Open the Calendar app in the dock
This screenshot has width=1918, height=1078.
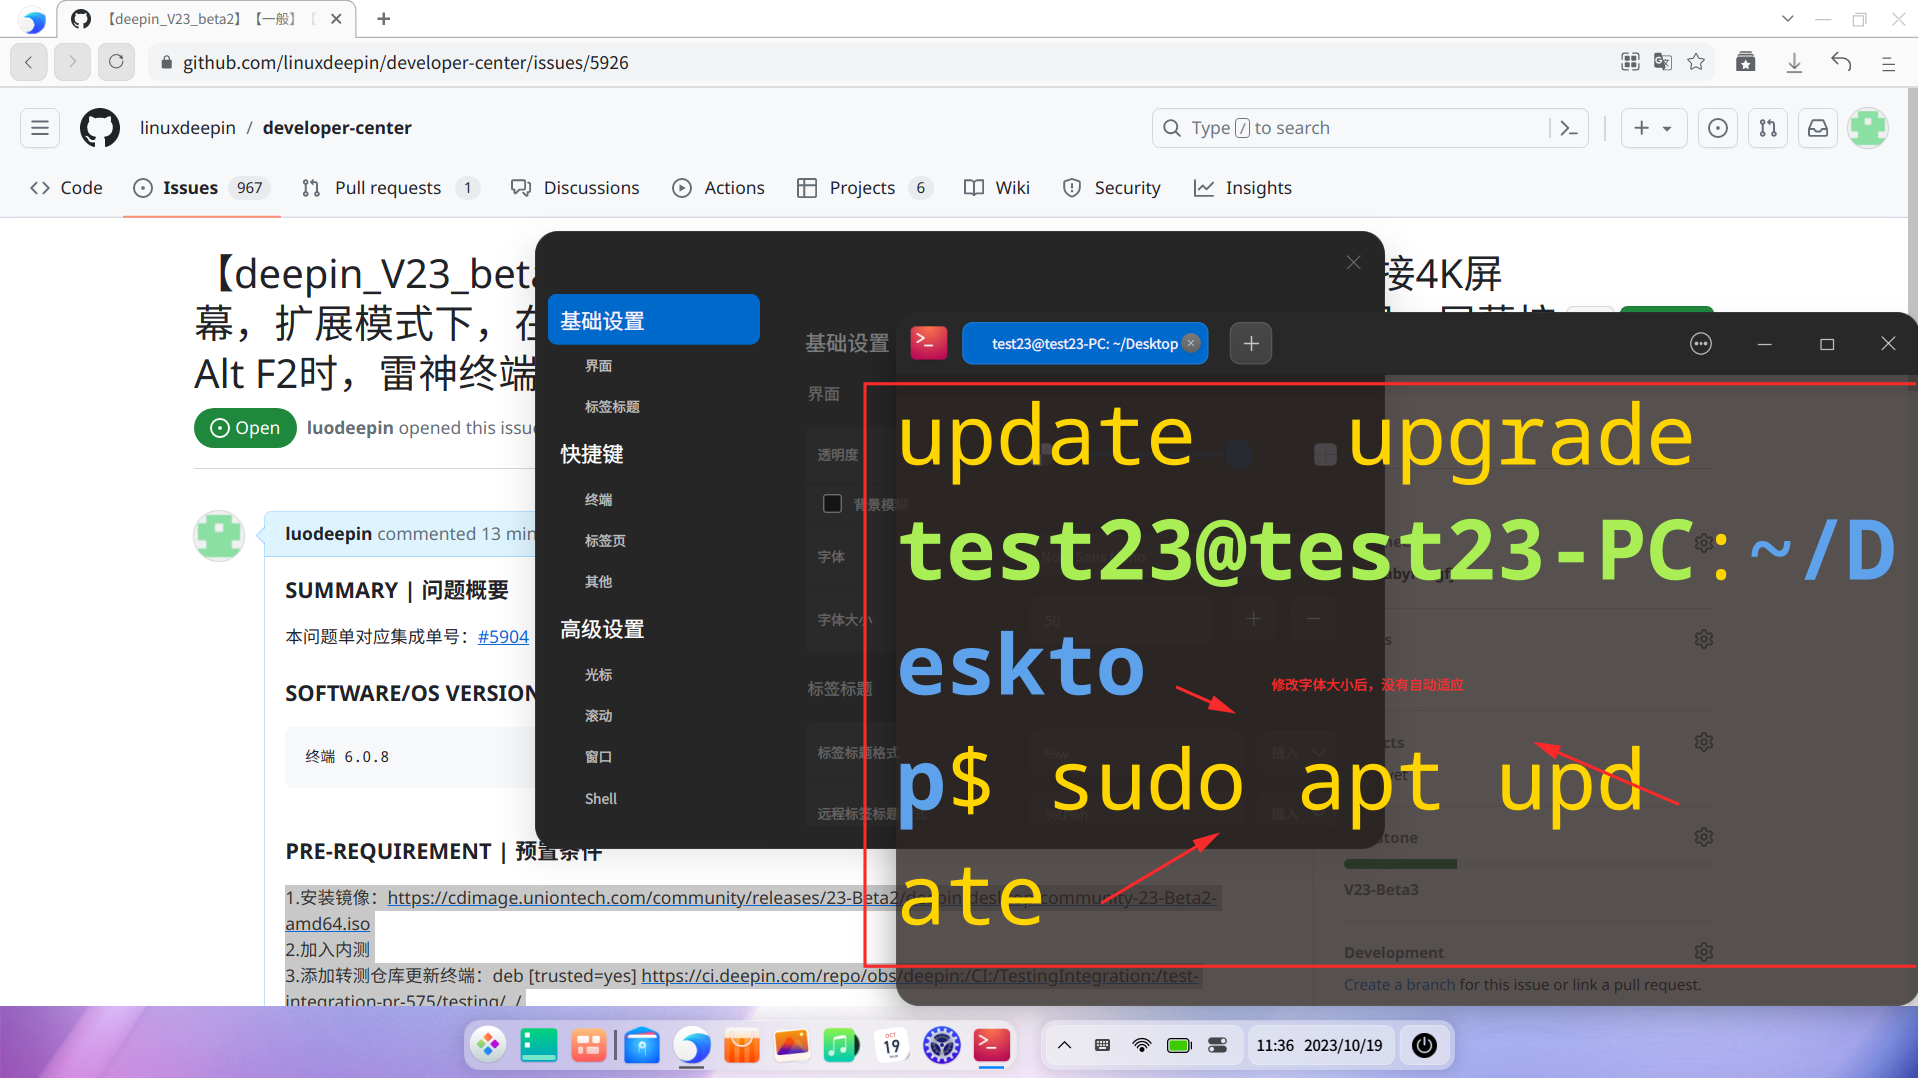891,1045
